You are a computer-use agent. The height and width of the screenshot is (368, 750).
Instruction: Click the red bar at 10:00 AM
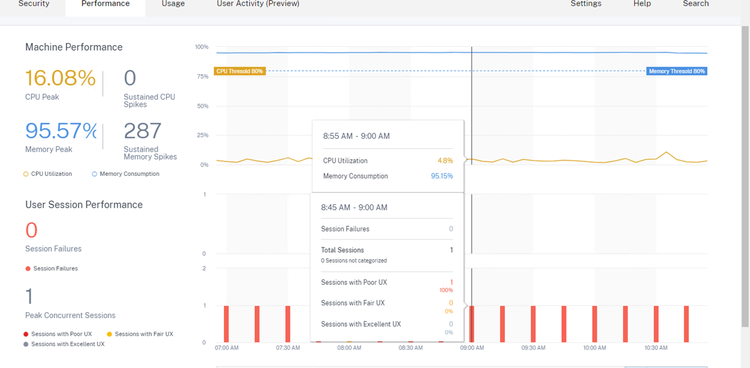[595, 324]
